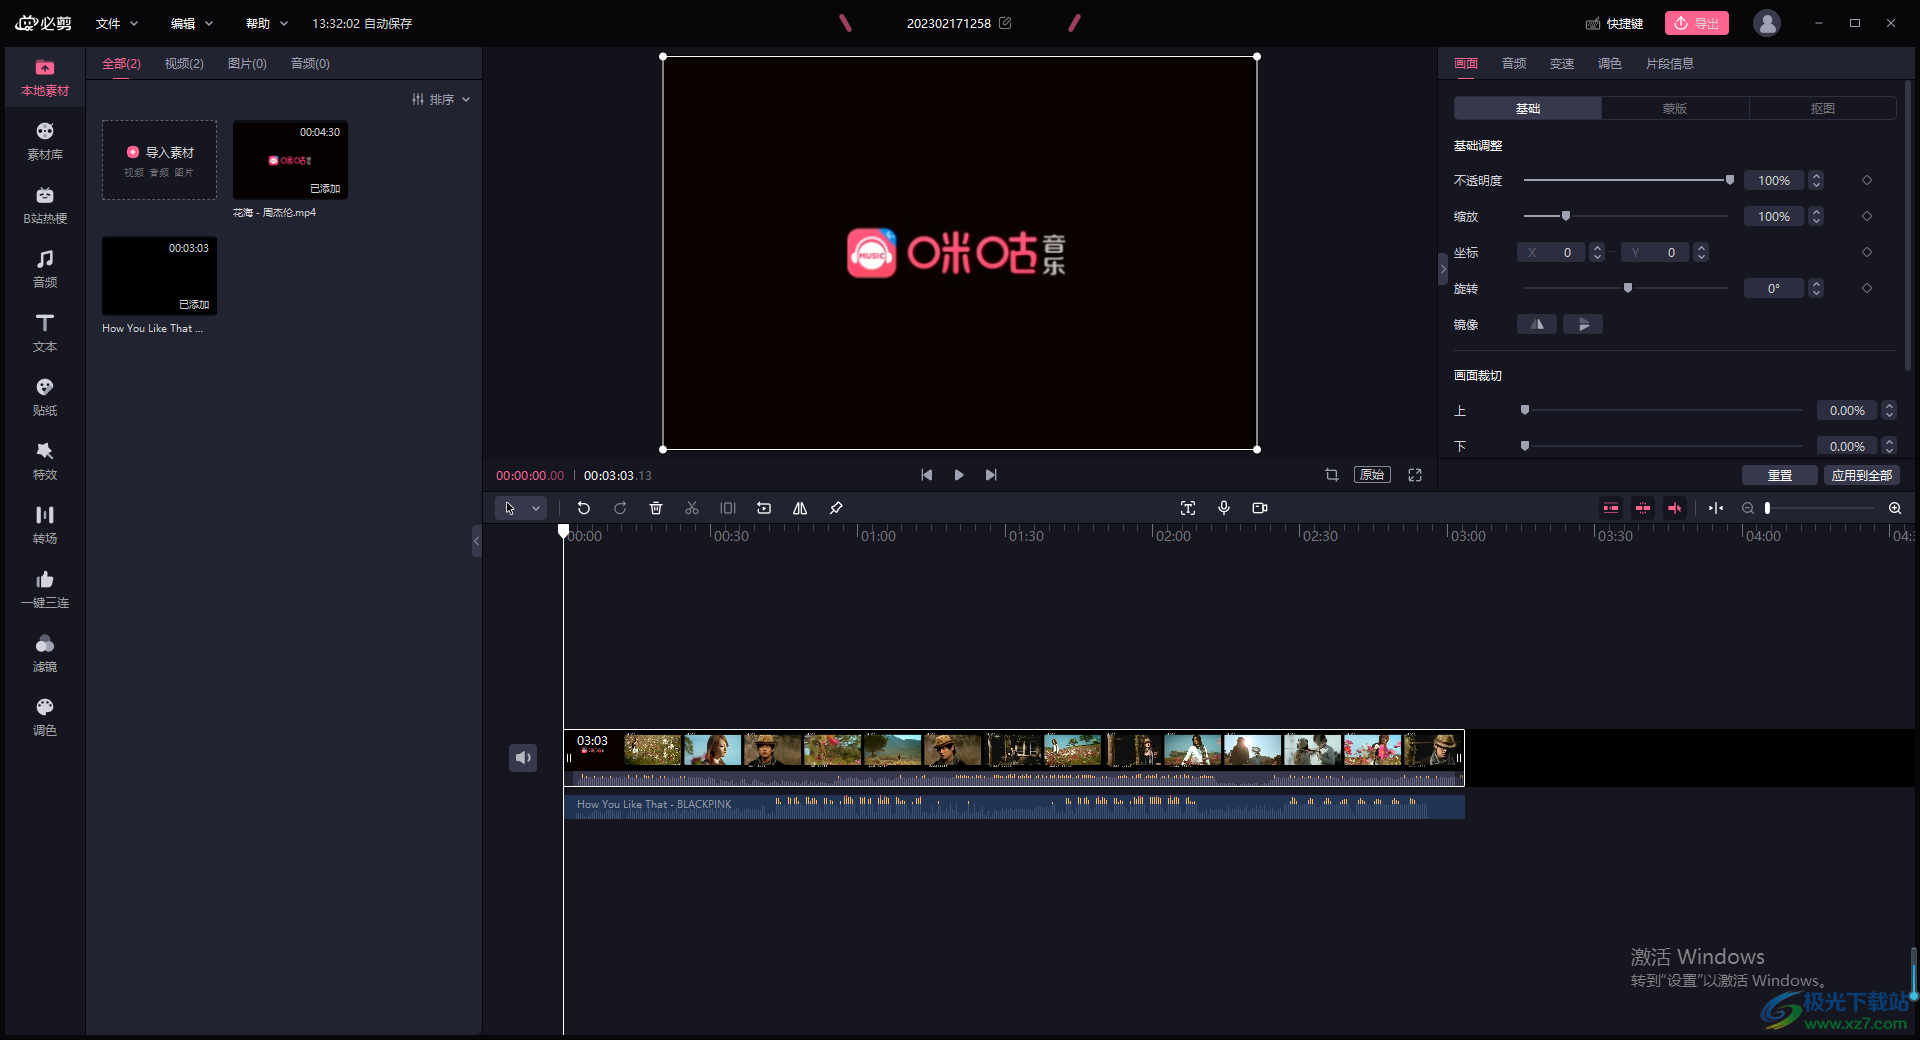
Task: Click the crop icon below the preview
Action: 1332,475
